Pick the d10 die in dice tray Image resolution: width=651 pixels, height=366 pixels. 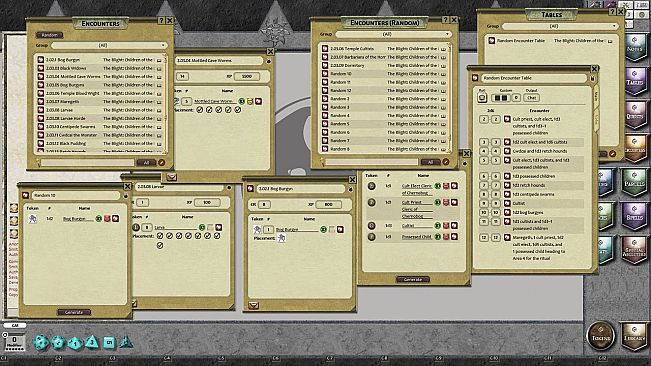(75, 343)
